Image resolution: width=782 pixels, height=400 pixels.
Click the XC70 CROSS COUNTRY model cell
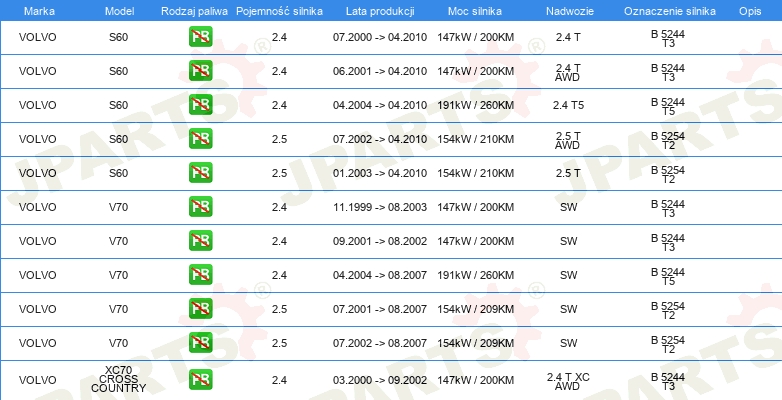tap(119, 379)
